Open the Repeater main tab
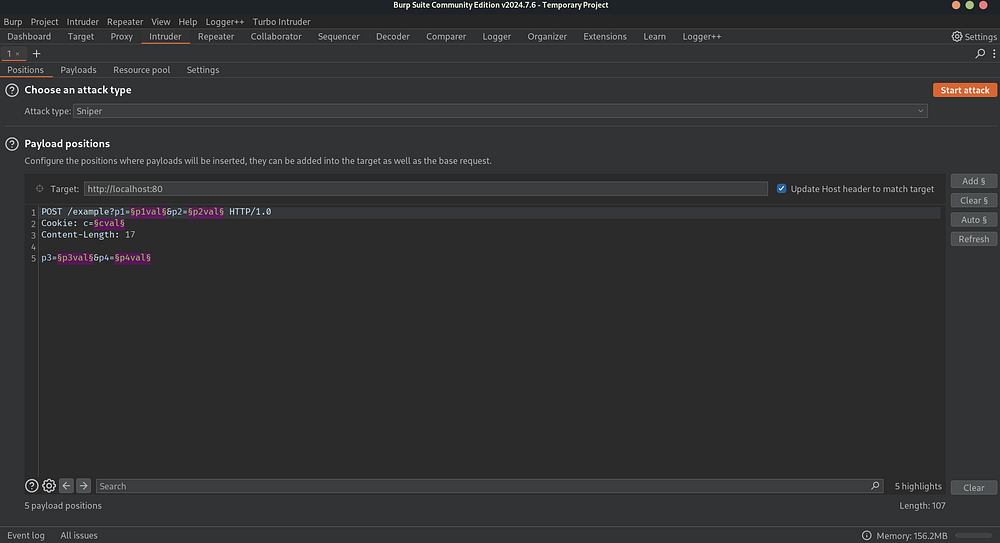This screenshot has width=1000, height=543. 216,36
